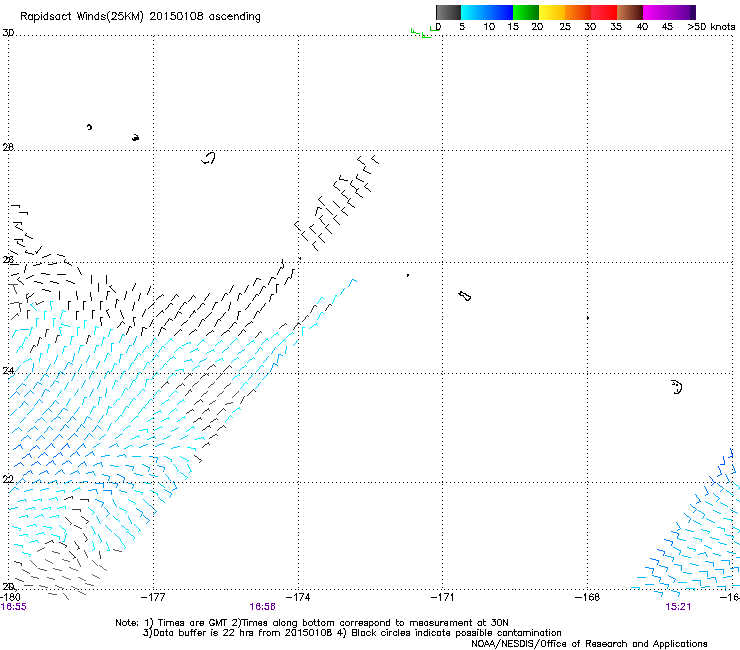Click the small island outline near -177.4, 28.2
740x650 pixels.
tap(135, 138)
